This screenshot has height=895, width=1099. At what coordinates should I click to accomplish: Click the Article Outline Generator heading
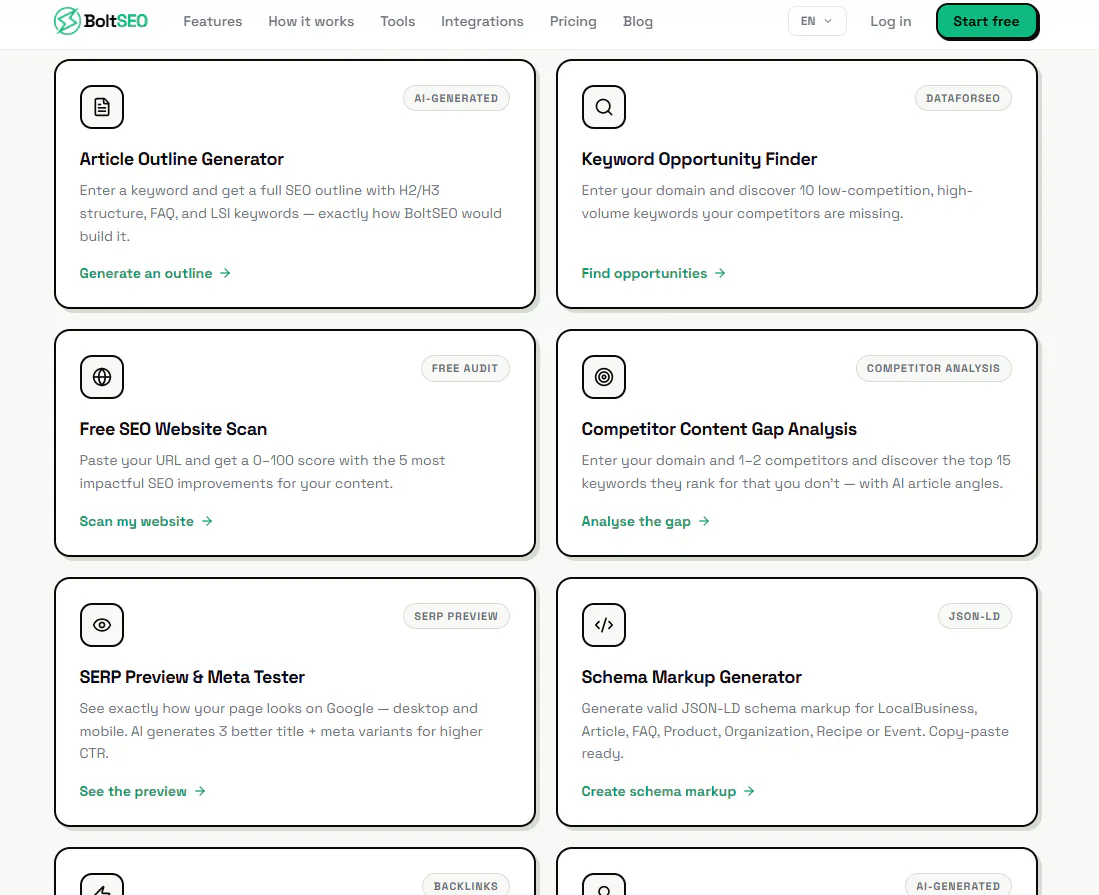click(x=182, y=159)
